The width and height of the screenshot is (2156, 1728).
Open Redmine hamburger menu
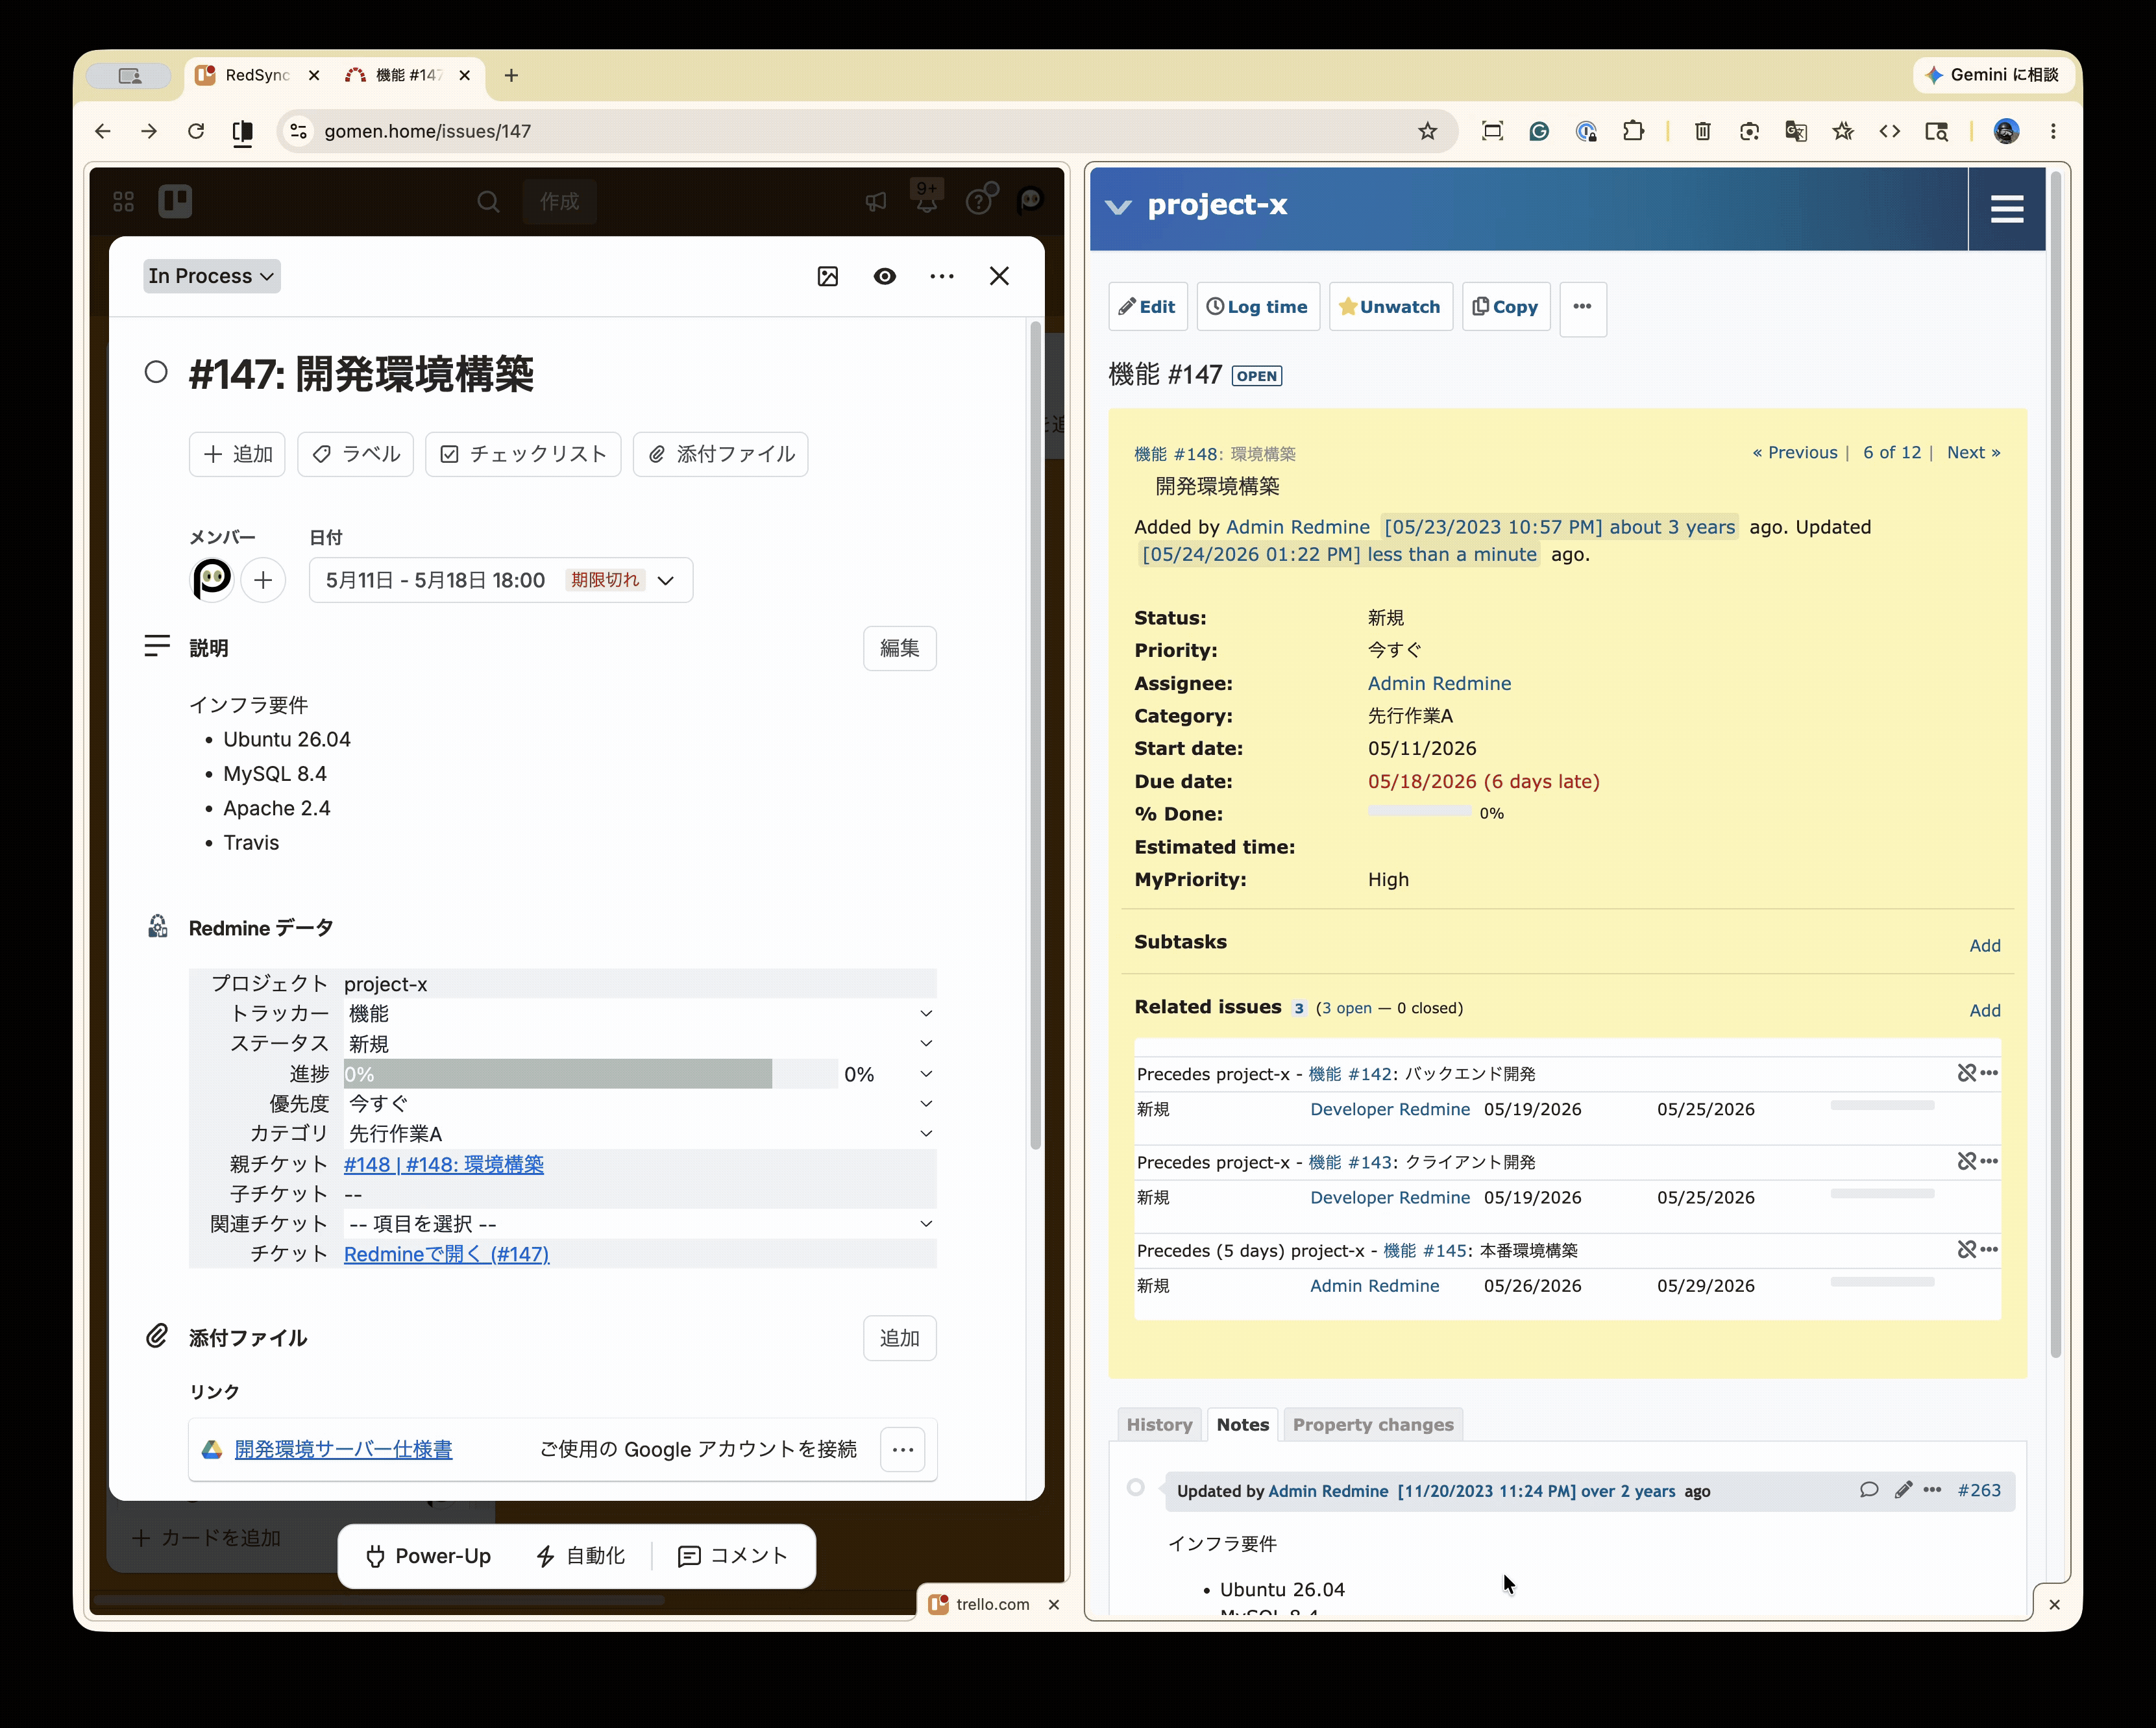coord(2006,208)
